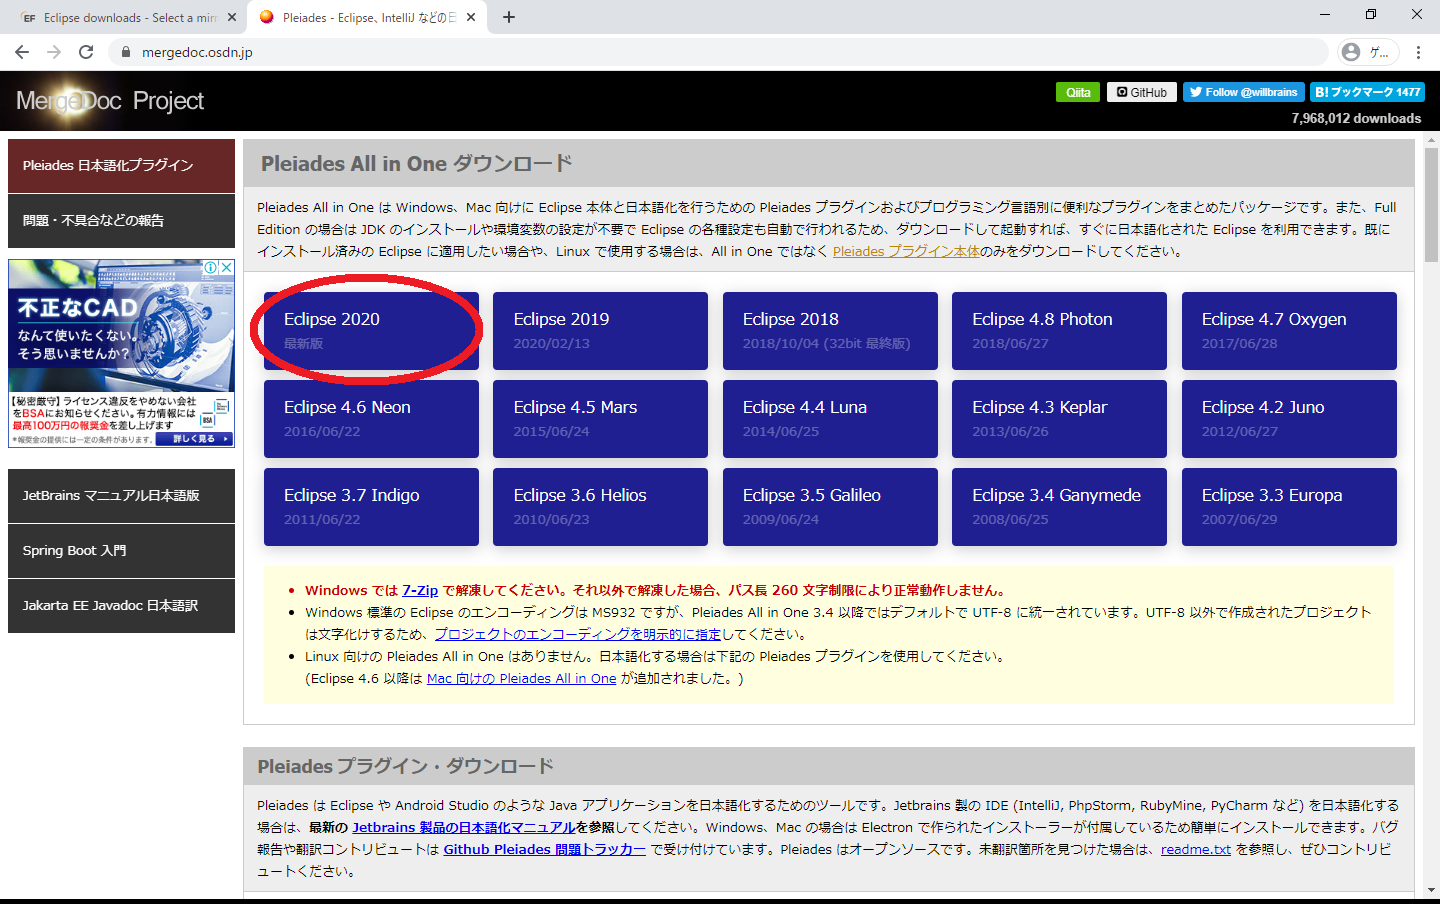
Task: Click scrollbar down arrow
Action: pos(1431,890)
